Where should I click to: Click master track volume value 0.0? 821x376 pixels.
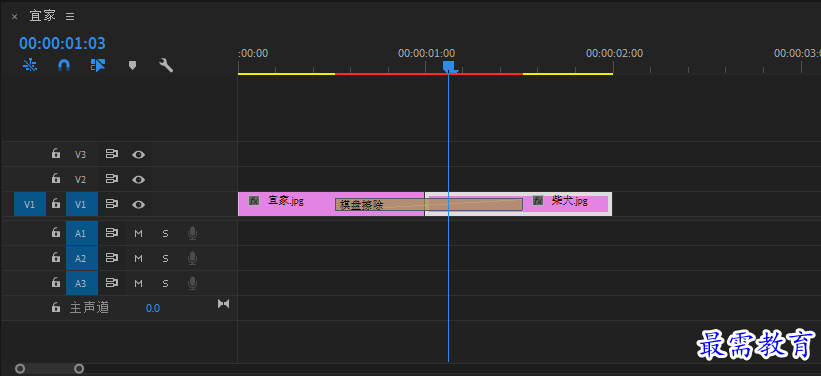point(152,308)
